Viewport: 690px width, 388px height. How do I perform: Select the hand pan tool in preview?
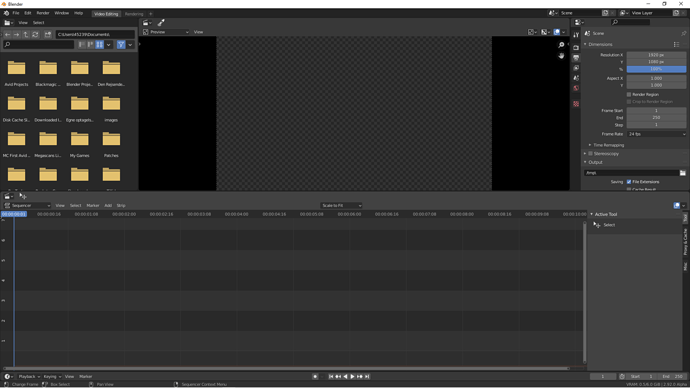click(x=561, y=56)
